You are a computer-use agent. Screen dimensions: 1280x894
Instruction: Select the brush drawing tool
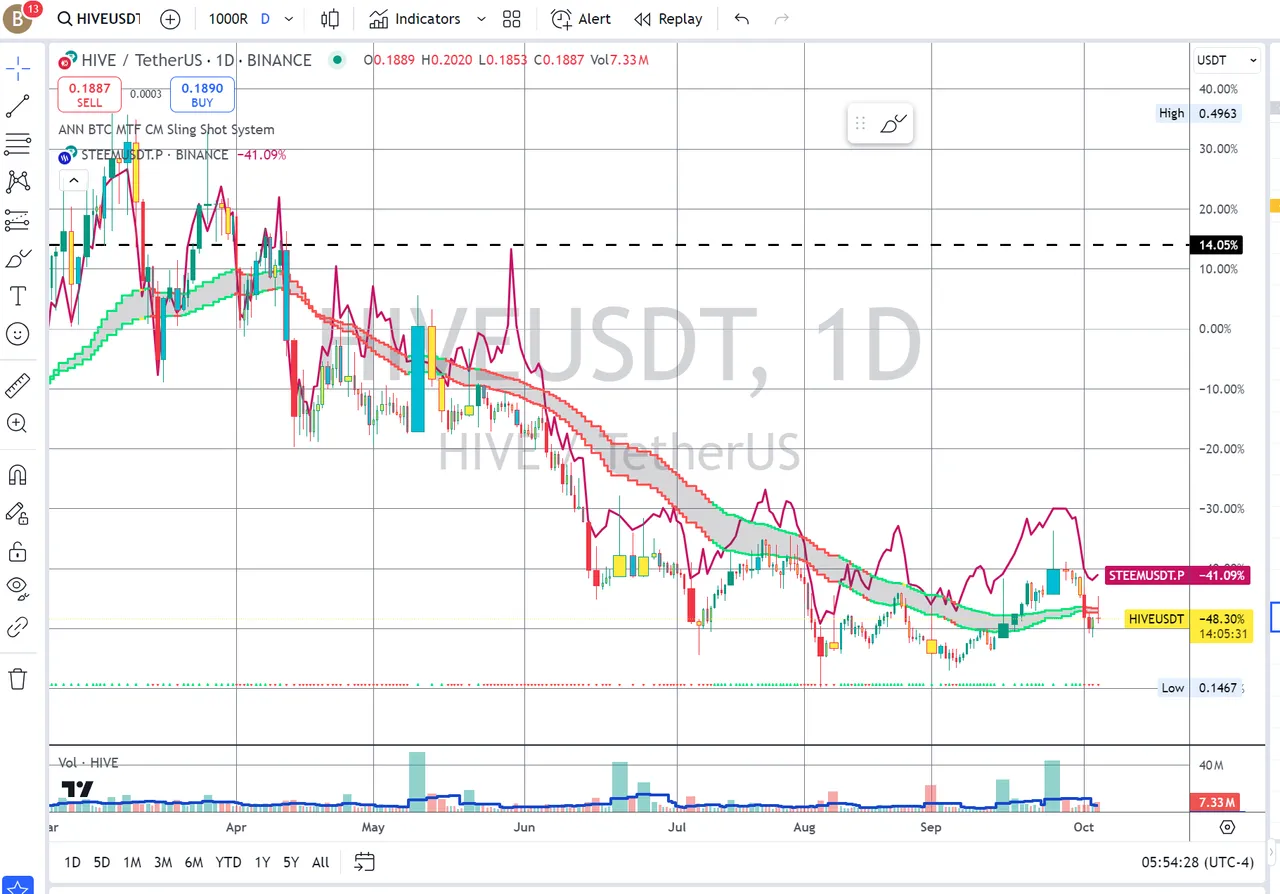click(x=17, y=259)
